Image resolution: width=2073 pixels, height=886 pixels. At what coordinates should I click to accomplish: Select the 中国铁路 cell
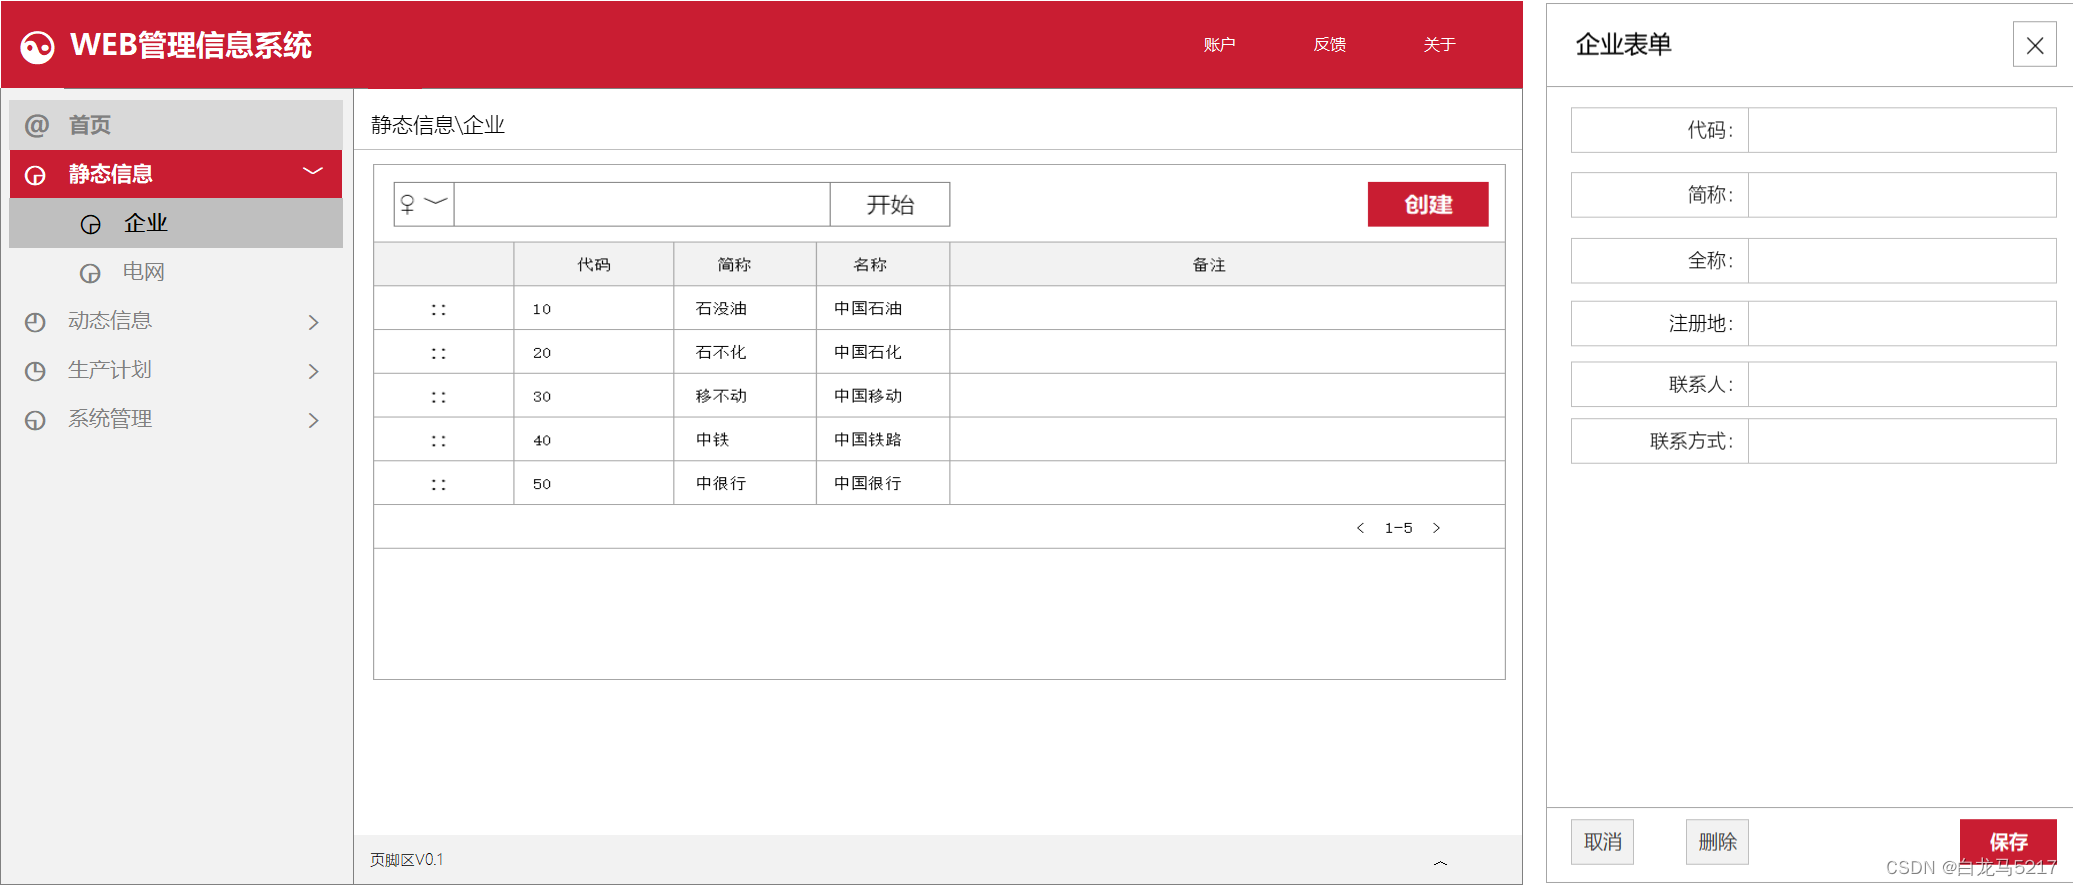[x=883, y=440]
